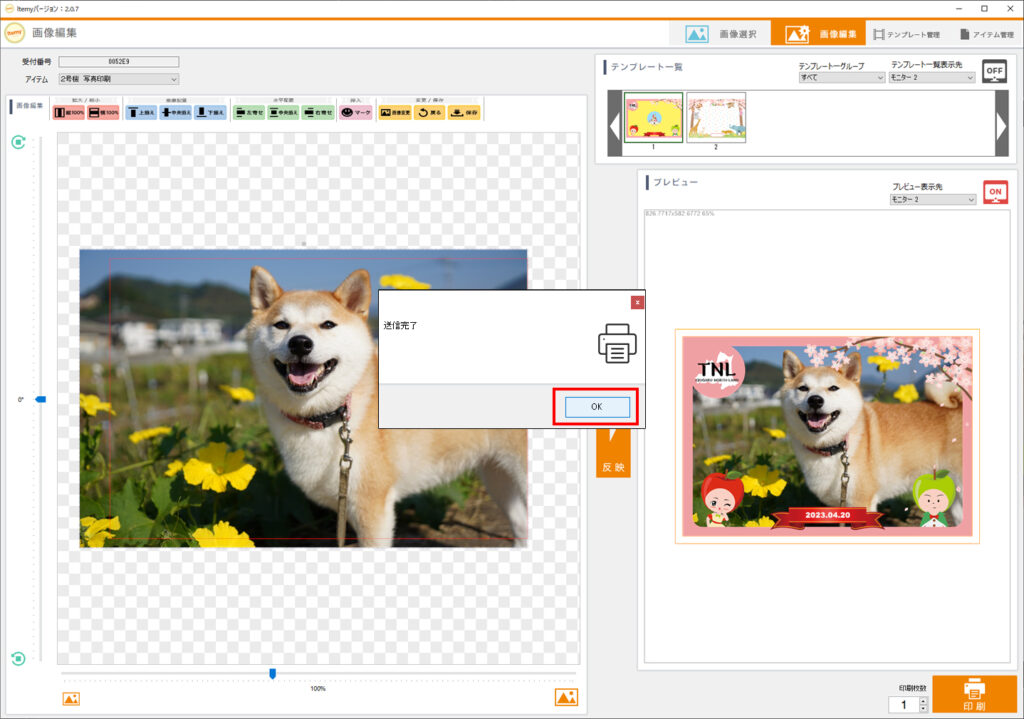
Task: Save the edit with 保存 button
Action: point(464,113)
